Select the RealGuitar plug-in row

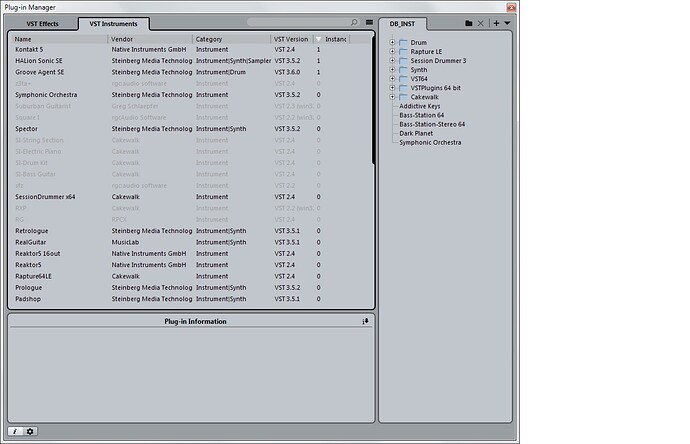190,242
